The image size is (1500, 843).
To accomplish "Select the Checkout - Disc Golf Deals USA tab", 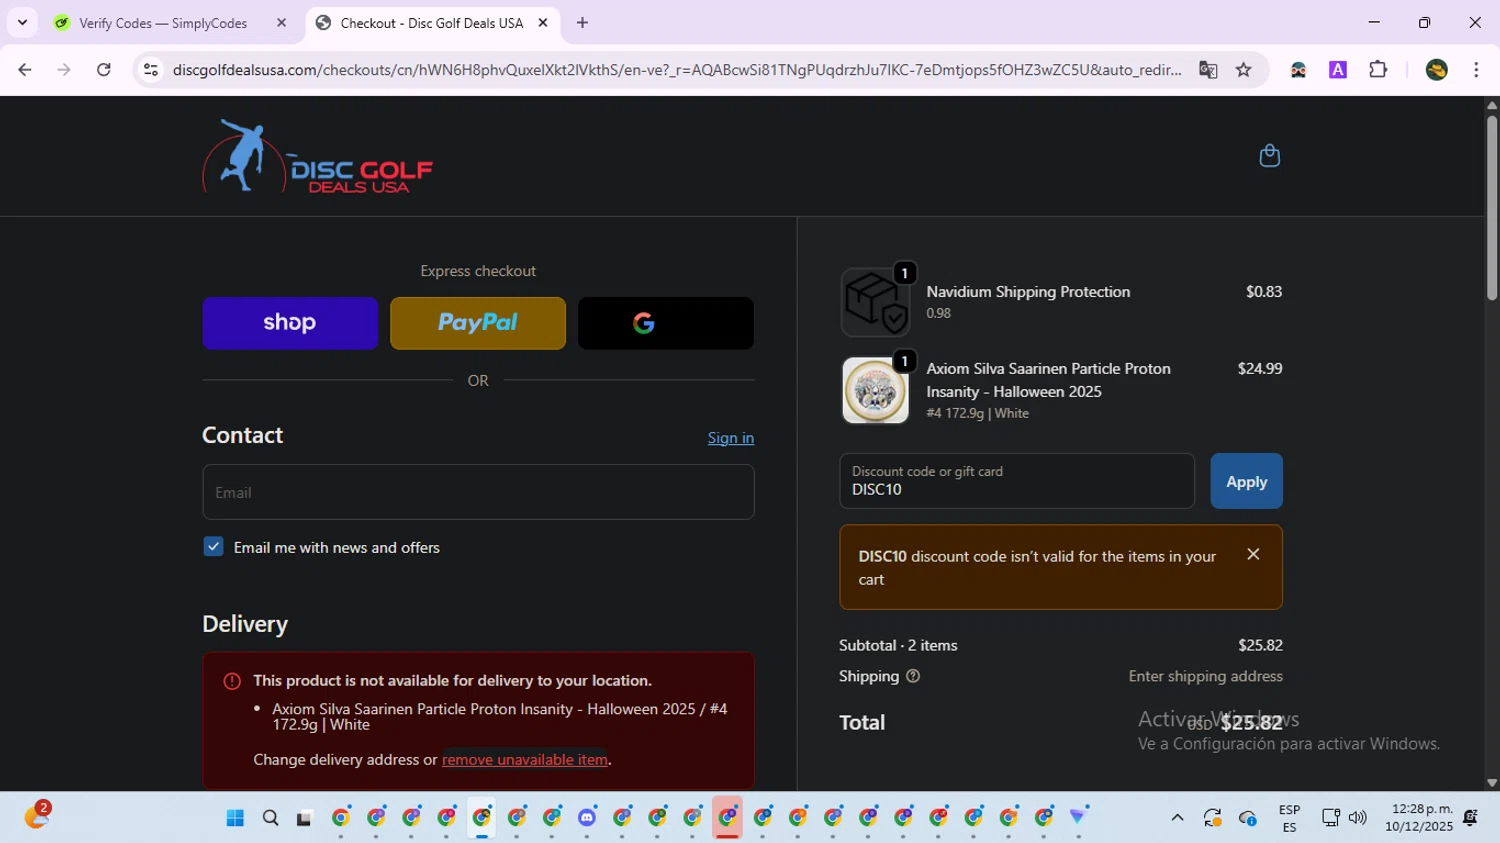I will point(432,23).
